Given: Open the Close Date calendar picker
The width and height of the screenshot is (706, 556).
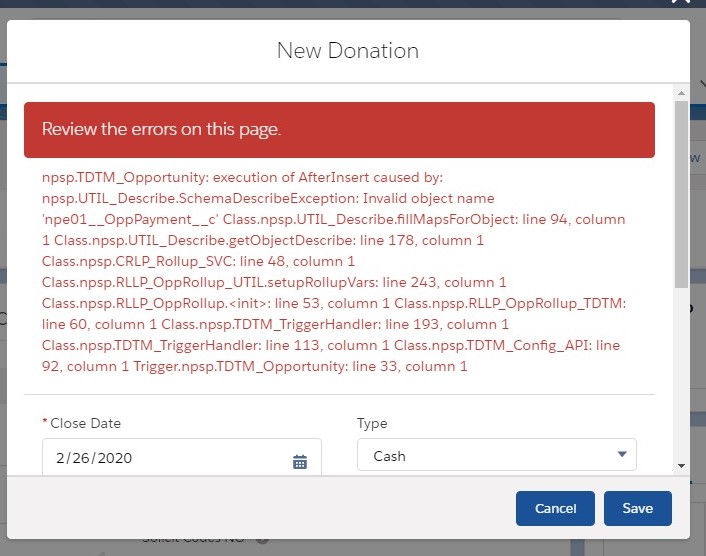Looking at the screenshot, I should click(300, 461).
